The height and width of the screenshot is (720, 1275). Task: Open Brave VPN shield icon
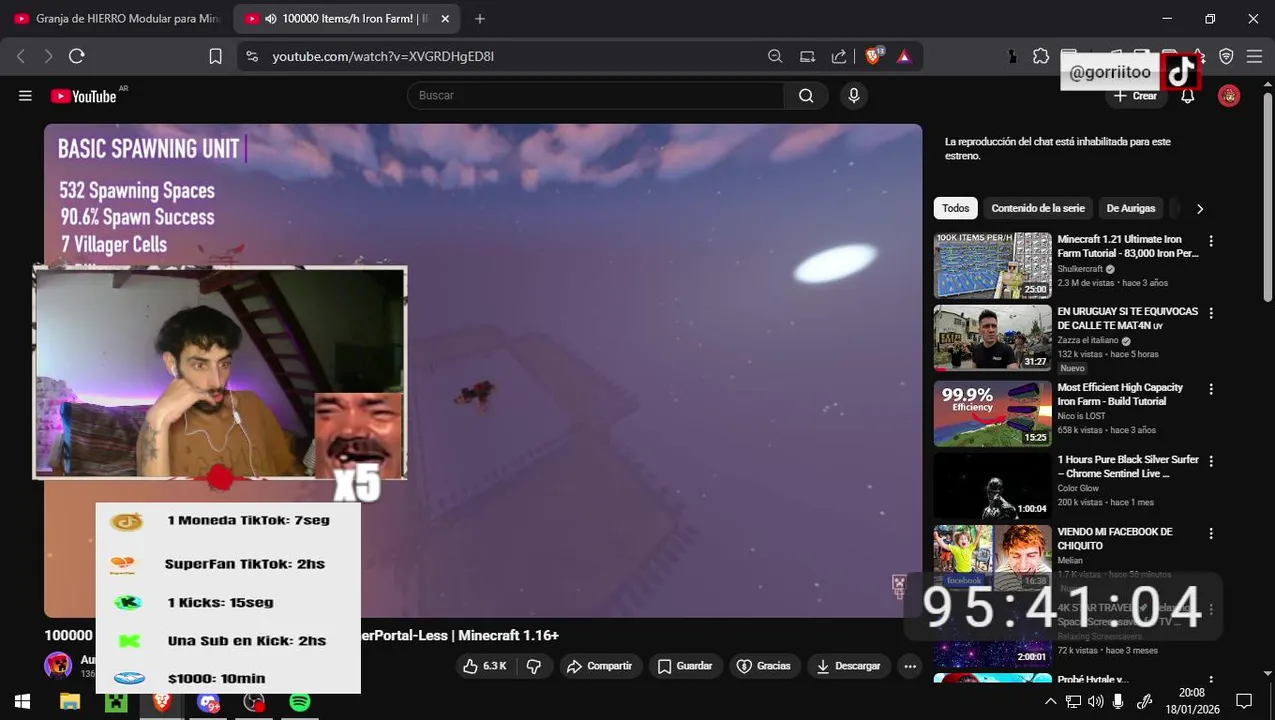[x=1226, y=57]
